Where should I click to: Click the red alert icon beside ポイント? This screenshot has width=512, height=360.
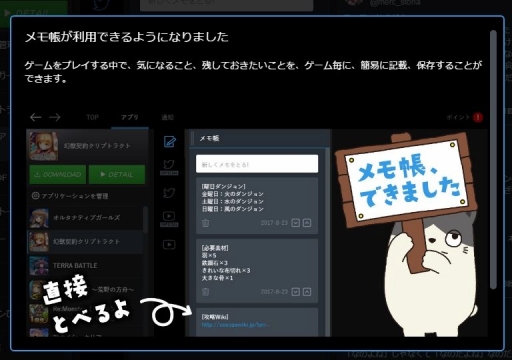[x=478, y=117]
